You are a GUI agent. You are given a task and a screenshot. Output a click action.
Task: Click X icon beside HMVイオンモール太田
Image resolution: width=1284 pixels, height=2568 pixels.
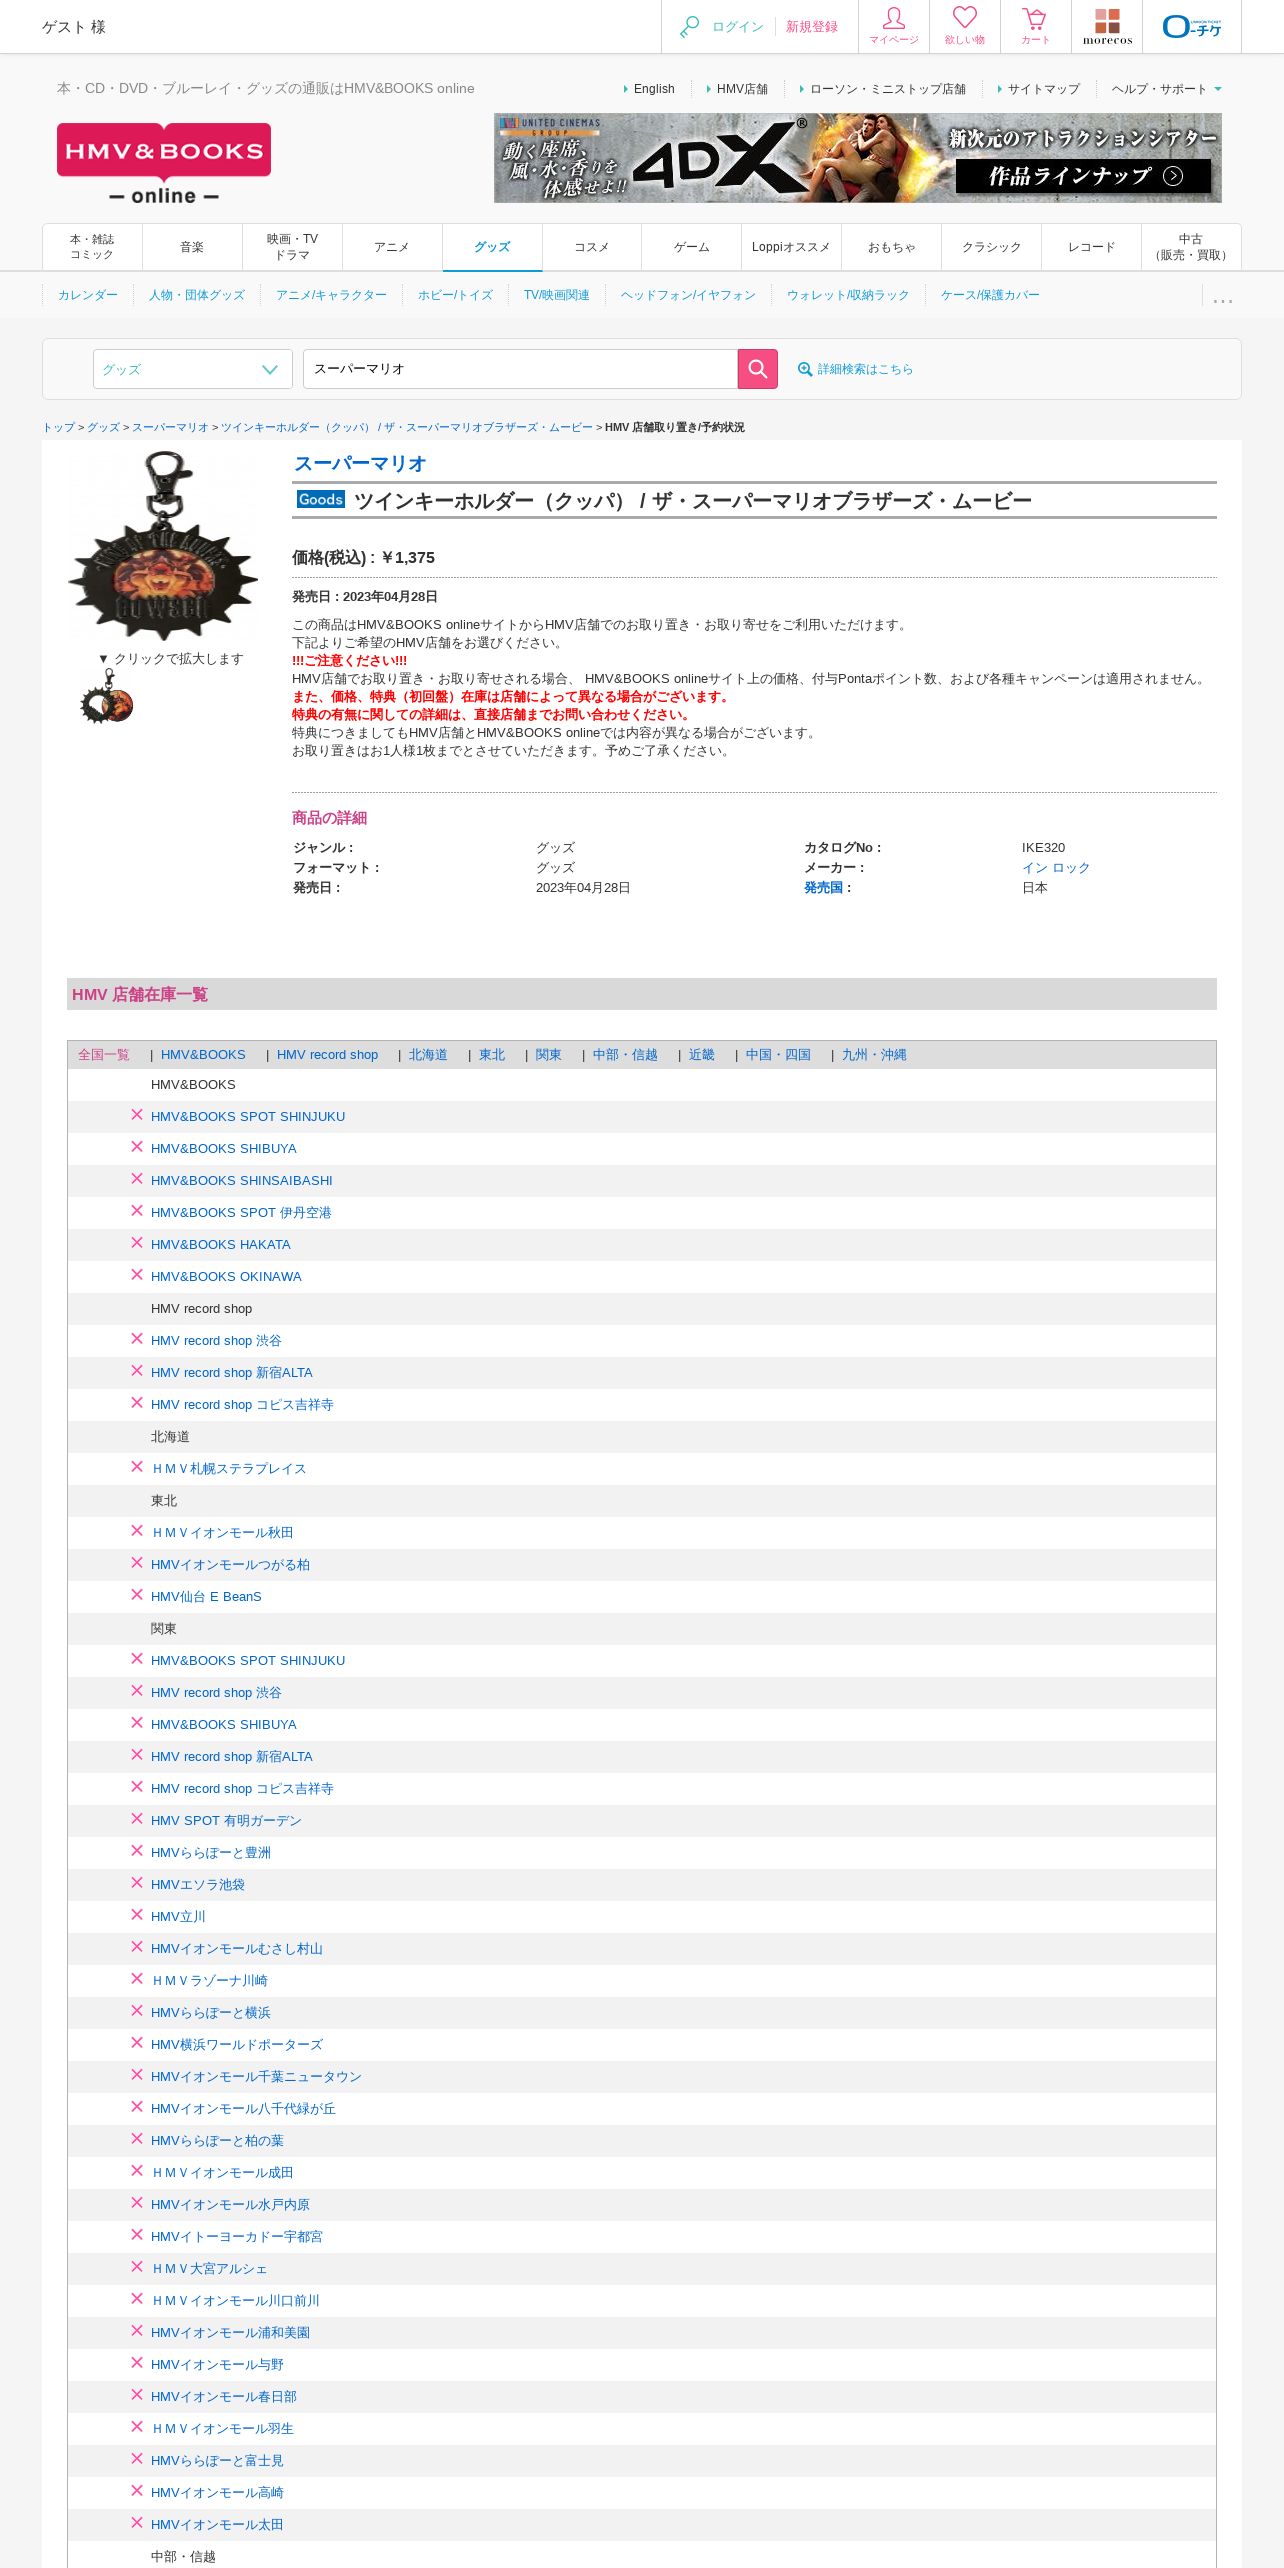coord(137,2523)
